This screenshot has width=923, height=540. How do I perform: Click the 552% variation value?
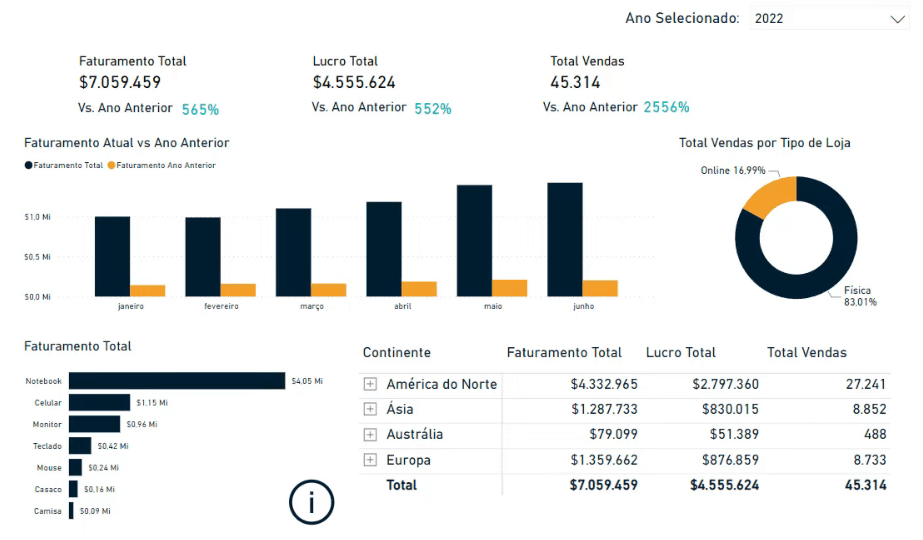coord(433,109)
